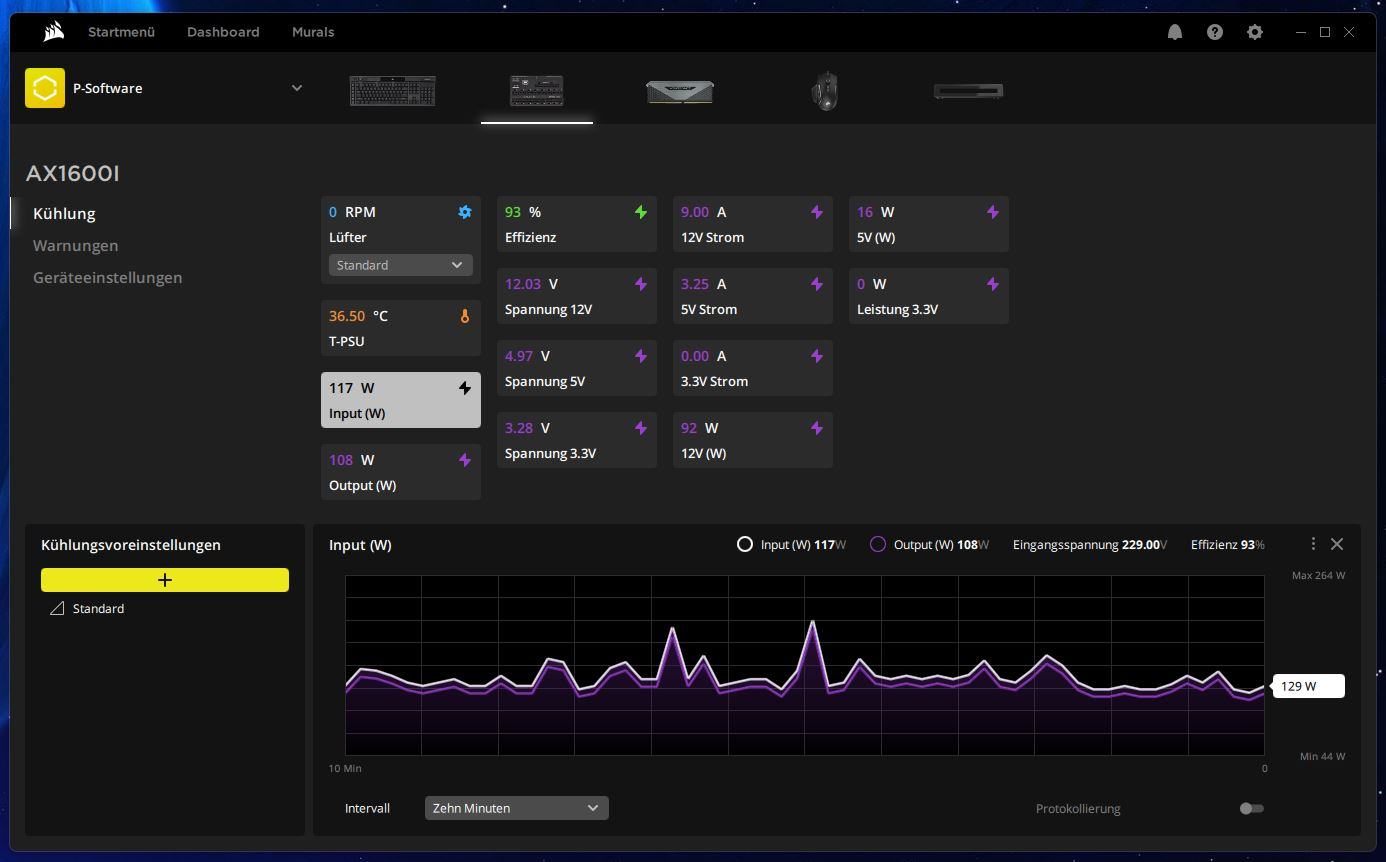Click the Input (W) heading above the graph

(x=360, y=545)
